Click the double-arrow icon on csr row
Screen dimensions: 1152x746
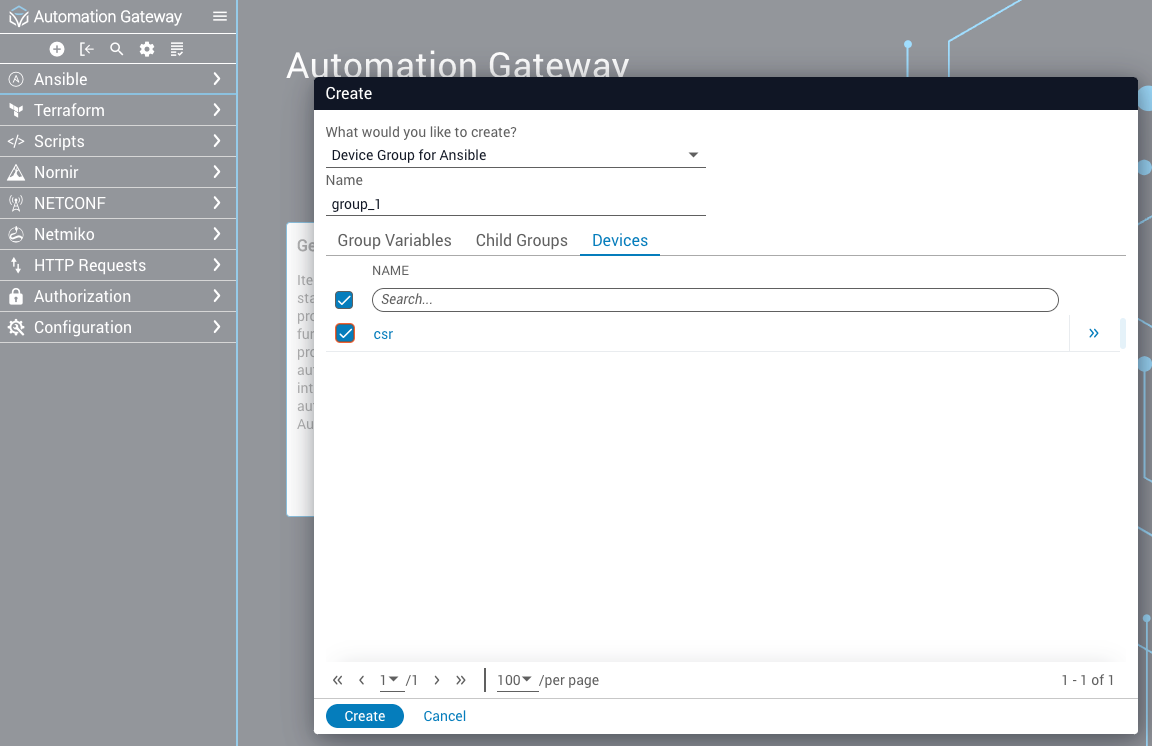click(x=1093, y=333)
